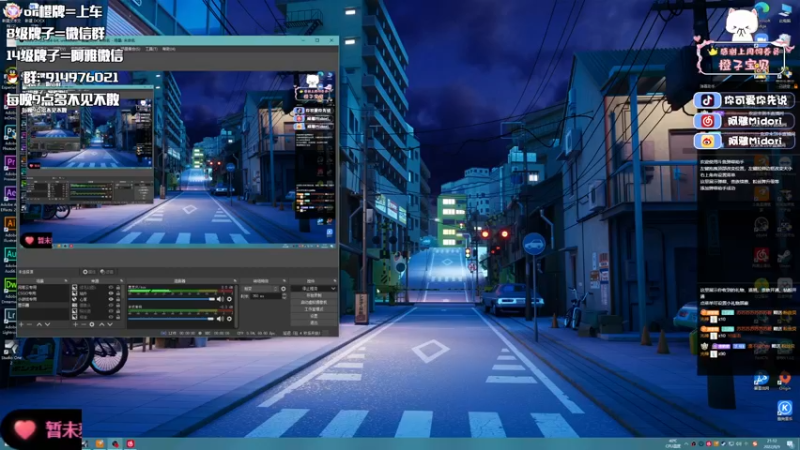Click the Audio Mixer vertical scrollbar
This screenshot has width=800, height=450.
[236, 306]
